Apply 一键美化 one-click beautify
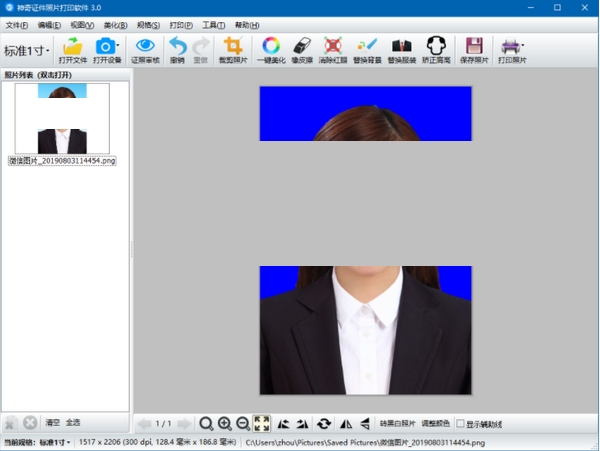This screenshot has width=600, height=451. click(271, 47)
